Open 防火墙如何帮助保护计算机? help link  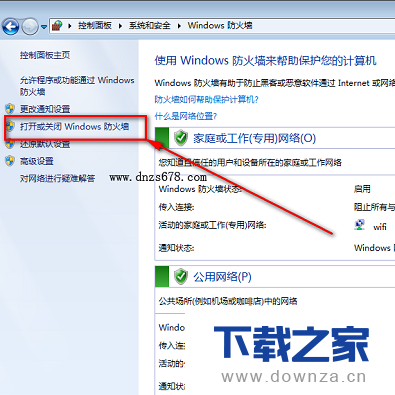click(x=206, y=99)
